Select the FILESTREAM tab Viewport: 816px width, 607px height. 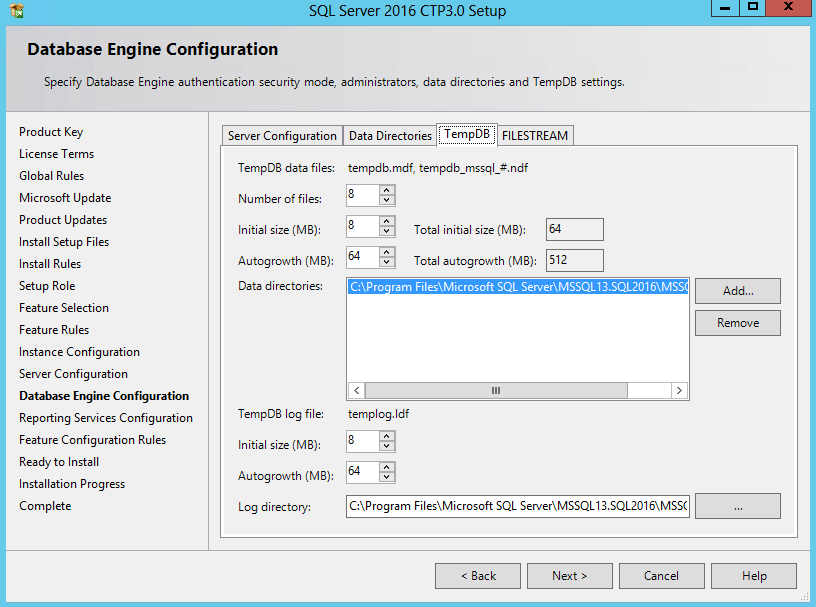point(535,136)
